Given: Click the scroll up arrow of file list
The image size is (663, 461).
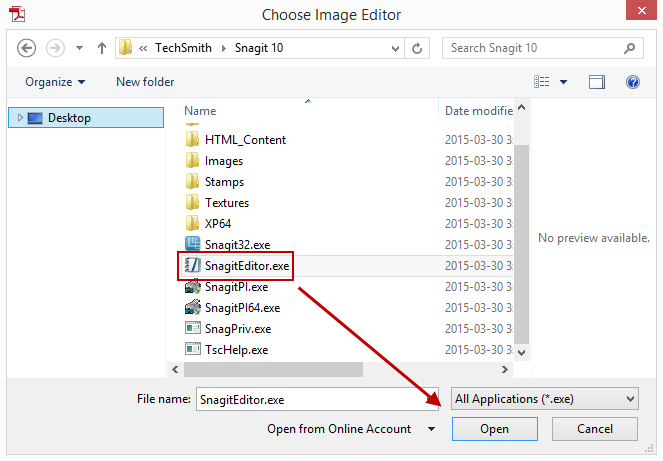Looking at the screenshot, I should point(521,108).
